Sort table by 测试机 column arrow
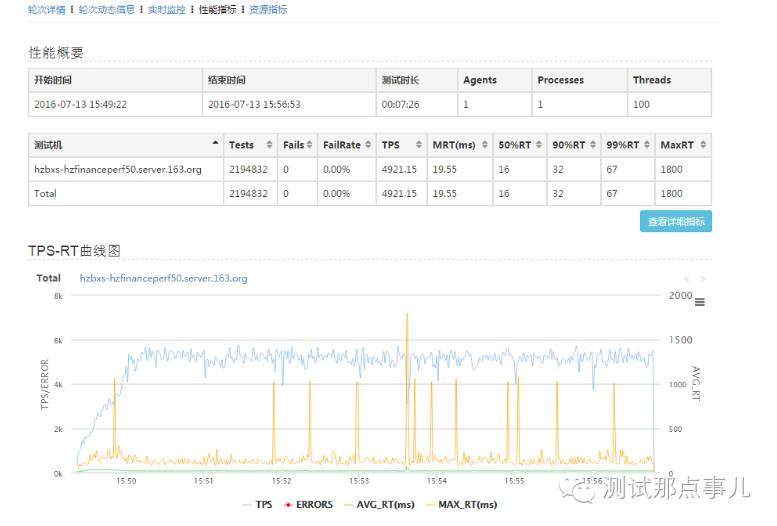The image size is (777, 526). (215, 143)
